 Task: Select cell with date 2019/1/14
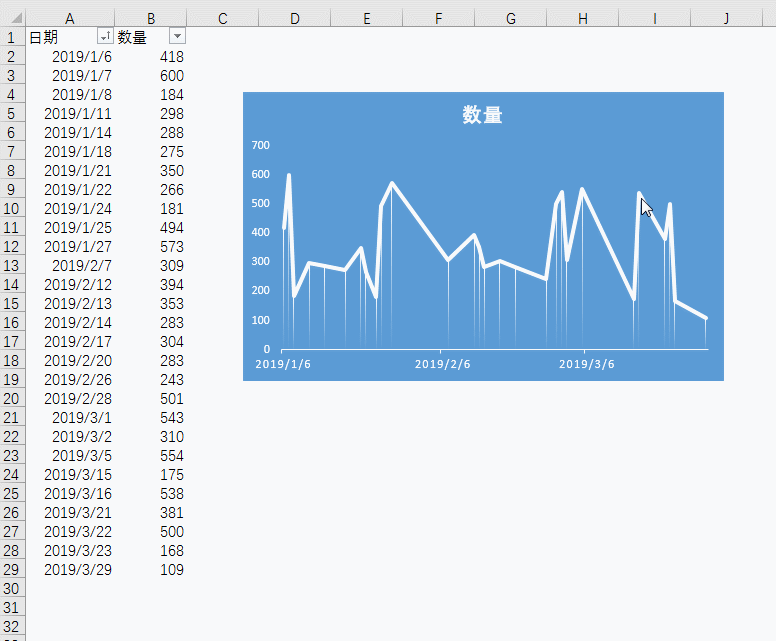(70, 132)
